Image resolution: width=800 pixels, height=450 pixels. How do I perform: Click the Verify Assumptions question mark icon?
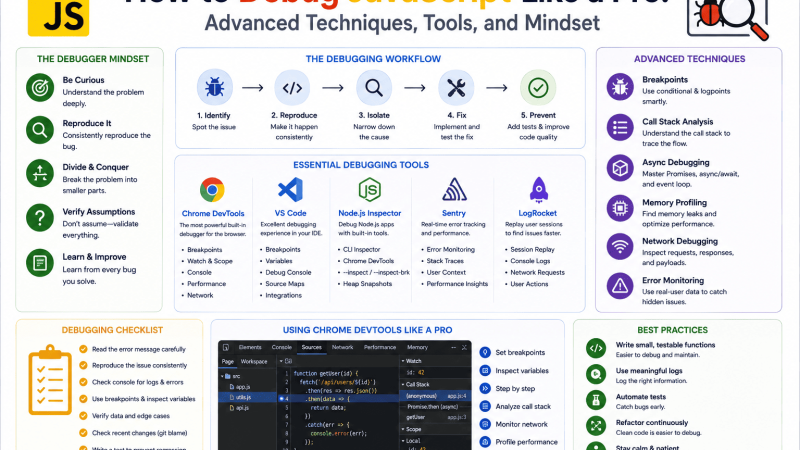click(40, 218)
